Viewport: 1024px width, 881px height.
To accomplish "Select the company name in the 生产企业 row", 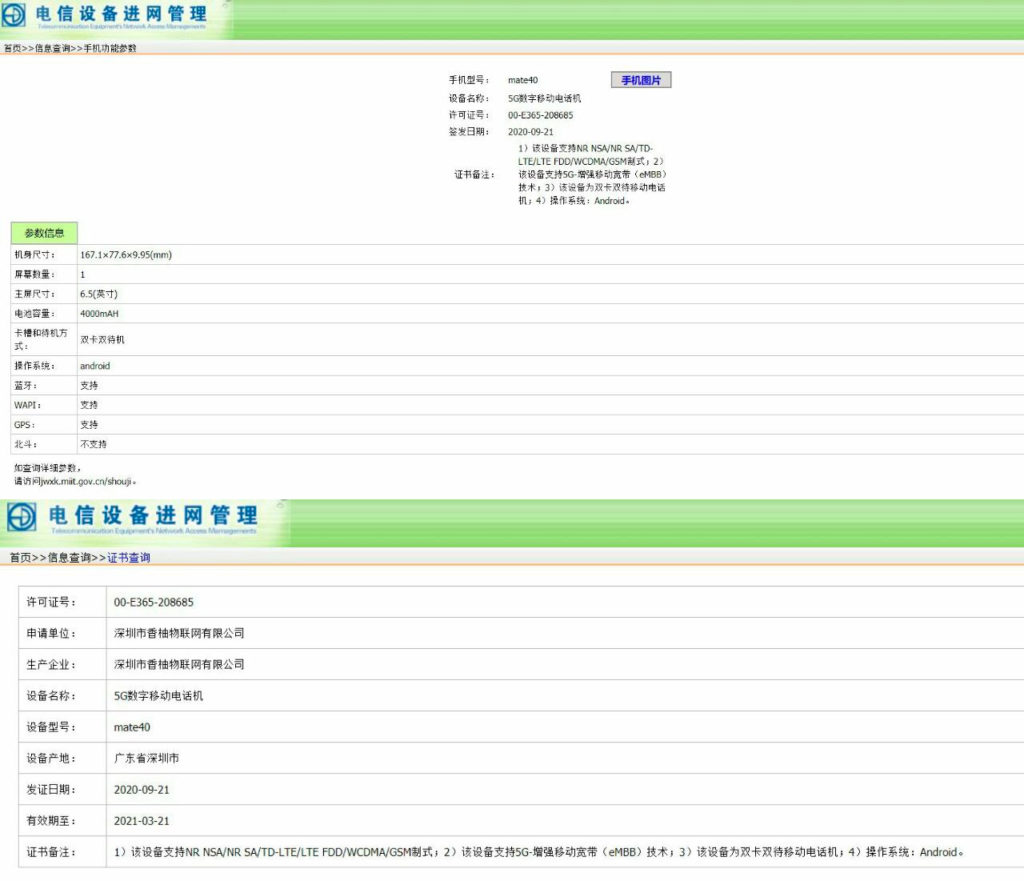I will 179,664.
